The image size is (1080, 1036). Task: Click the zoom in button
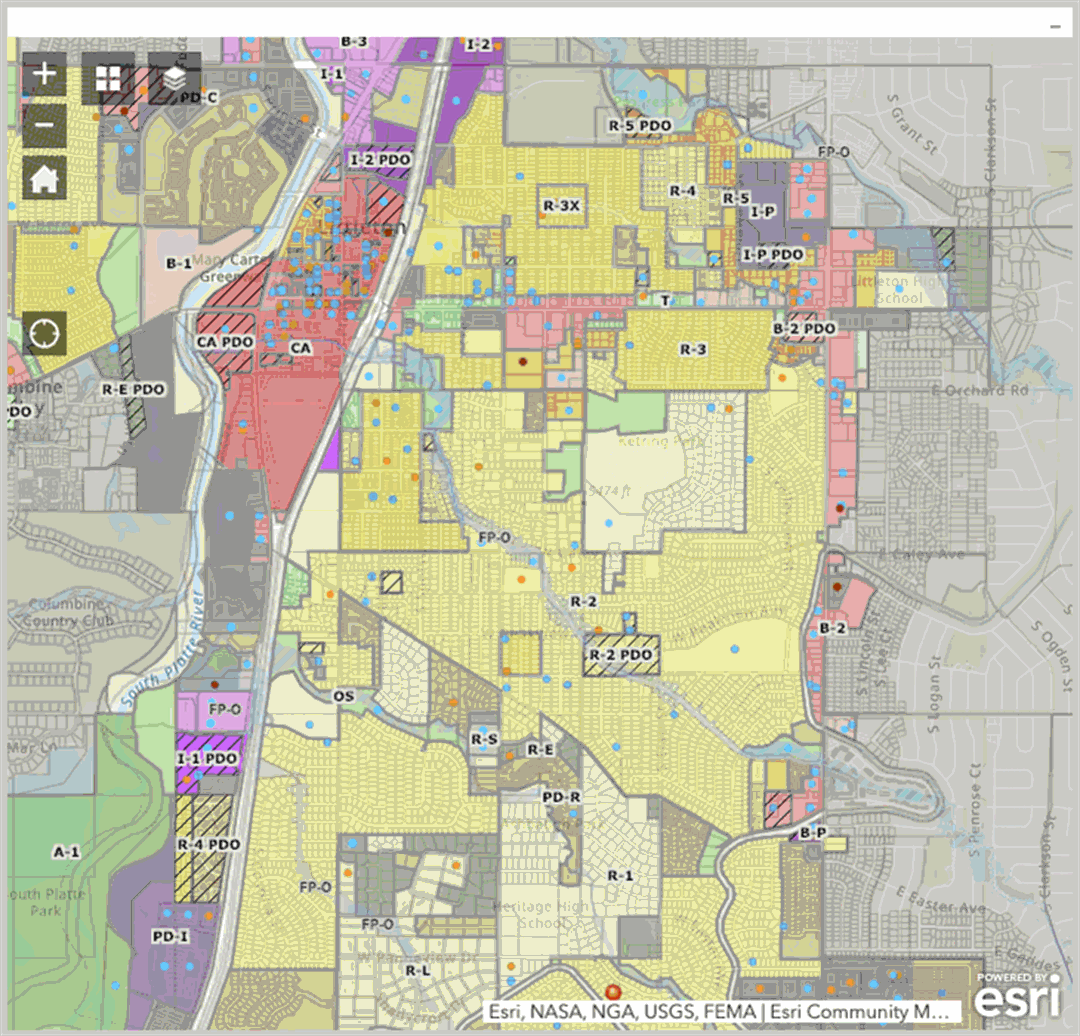pyautogui.click(x=45, y=74)
